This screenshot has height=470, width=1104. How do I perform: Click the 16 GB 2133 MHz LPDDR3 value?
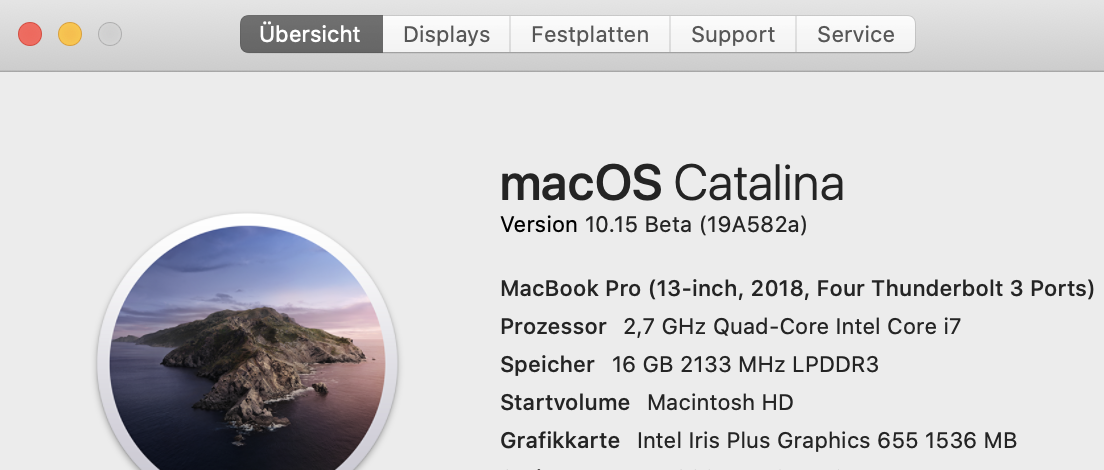(x=745, y=364)
